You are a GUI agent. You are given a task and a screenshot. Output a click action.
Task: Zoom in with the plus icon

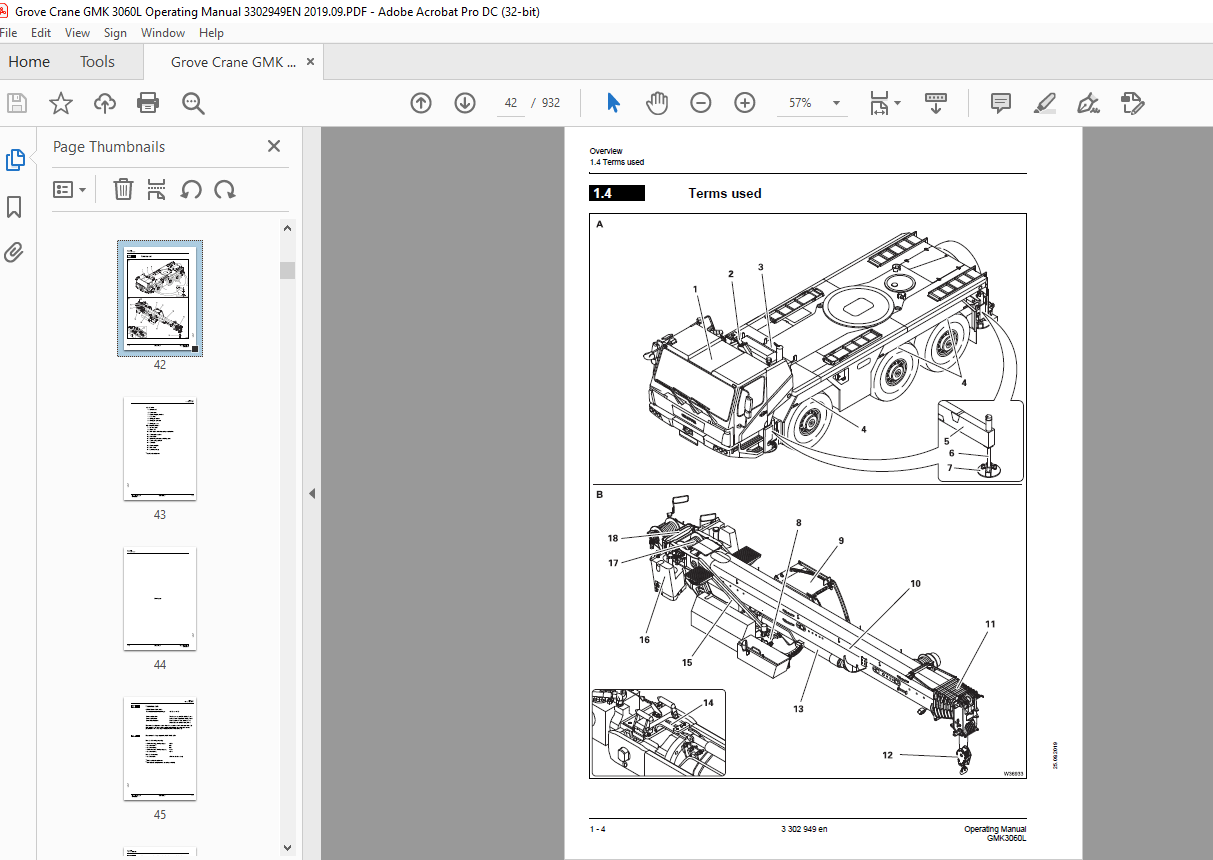click(745, 103)
